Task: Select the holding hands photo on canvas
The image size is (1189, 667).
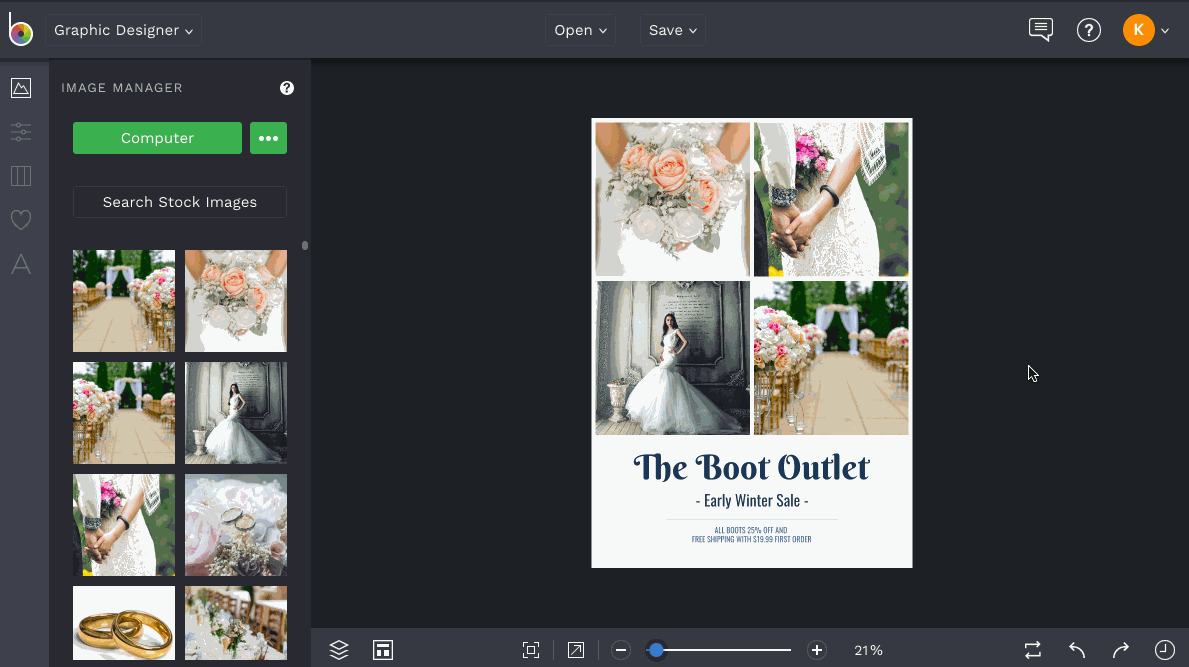Action: coord(831,199)
